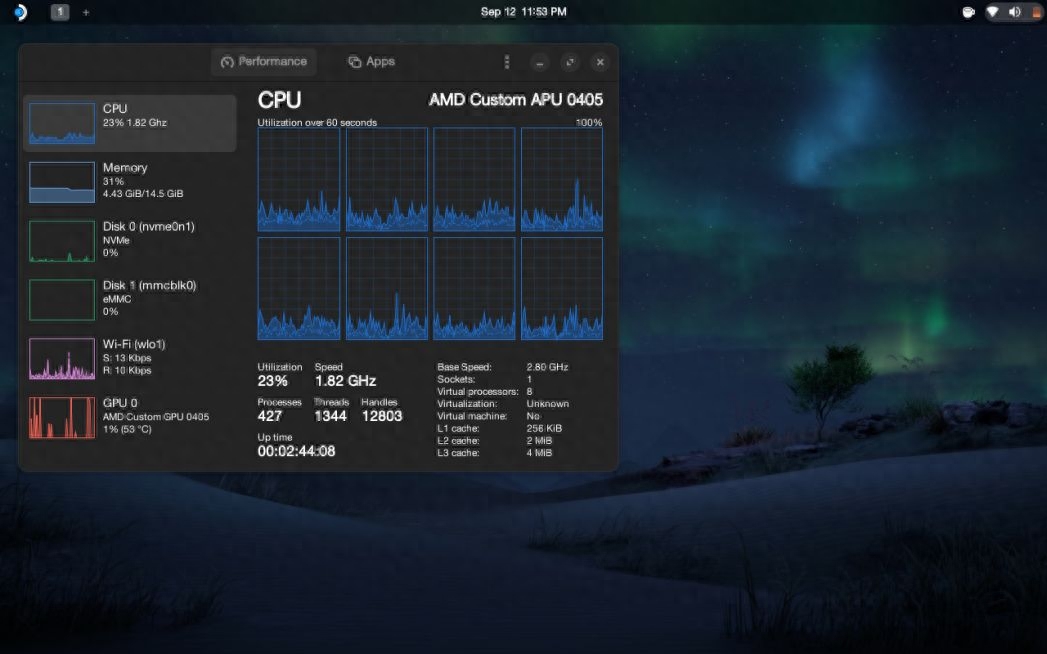Open the three-dot main menu
The image size is (1047, 654).
tap(507, 62)
